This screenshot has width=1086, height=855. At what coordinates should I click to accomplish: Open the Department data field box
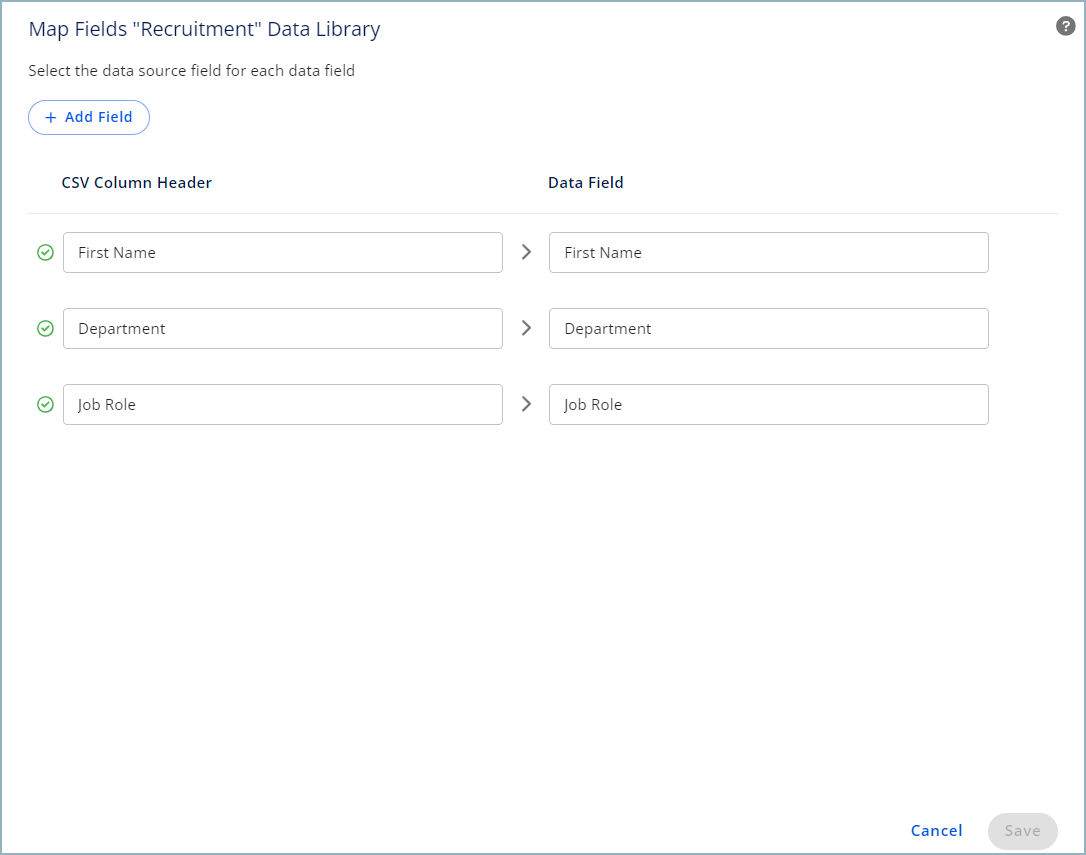click(768, 329)
